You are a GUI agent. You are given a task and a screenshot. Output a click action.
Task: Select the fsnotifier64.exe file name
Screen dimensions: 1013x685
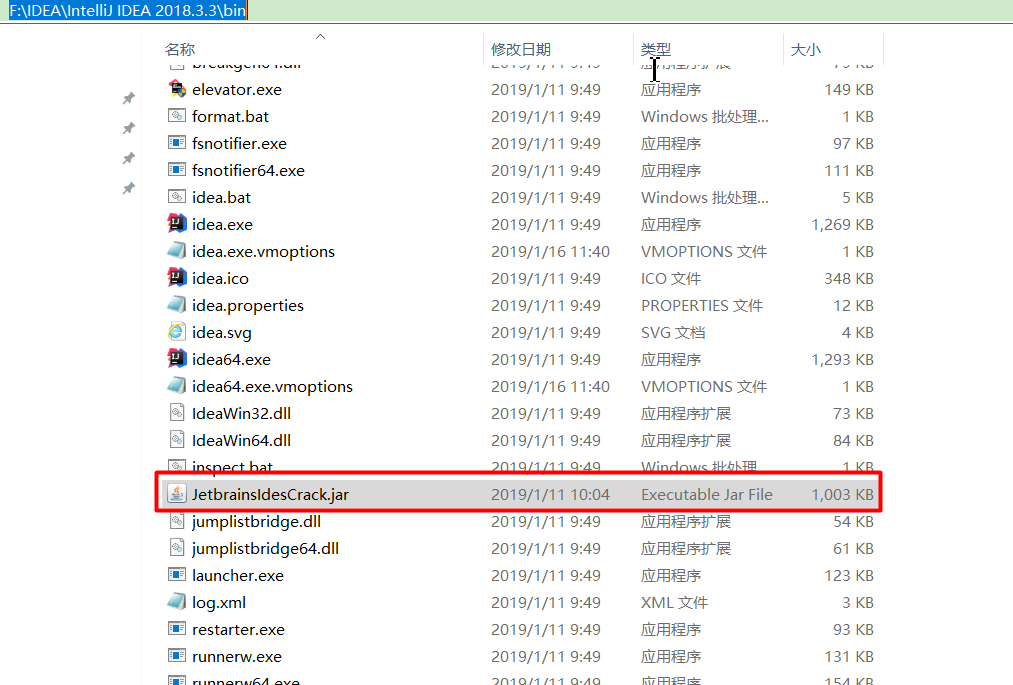[248, 171]
